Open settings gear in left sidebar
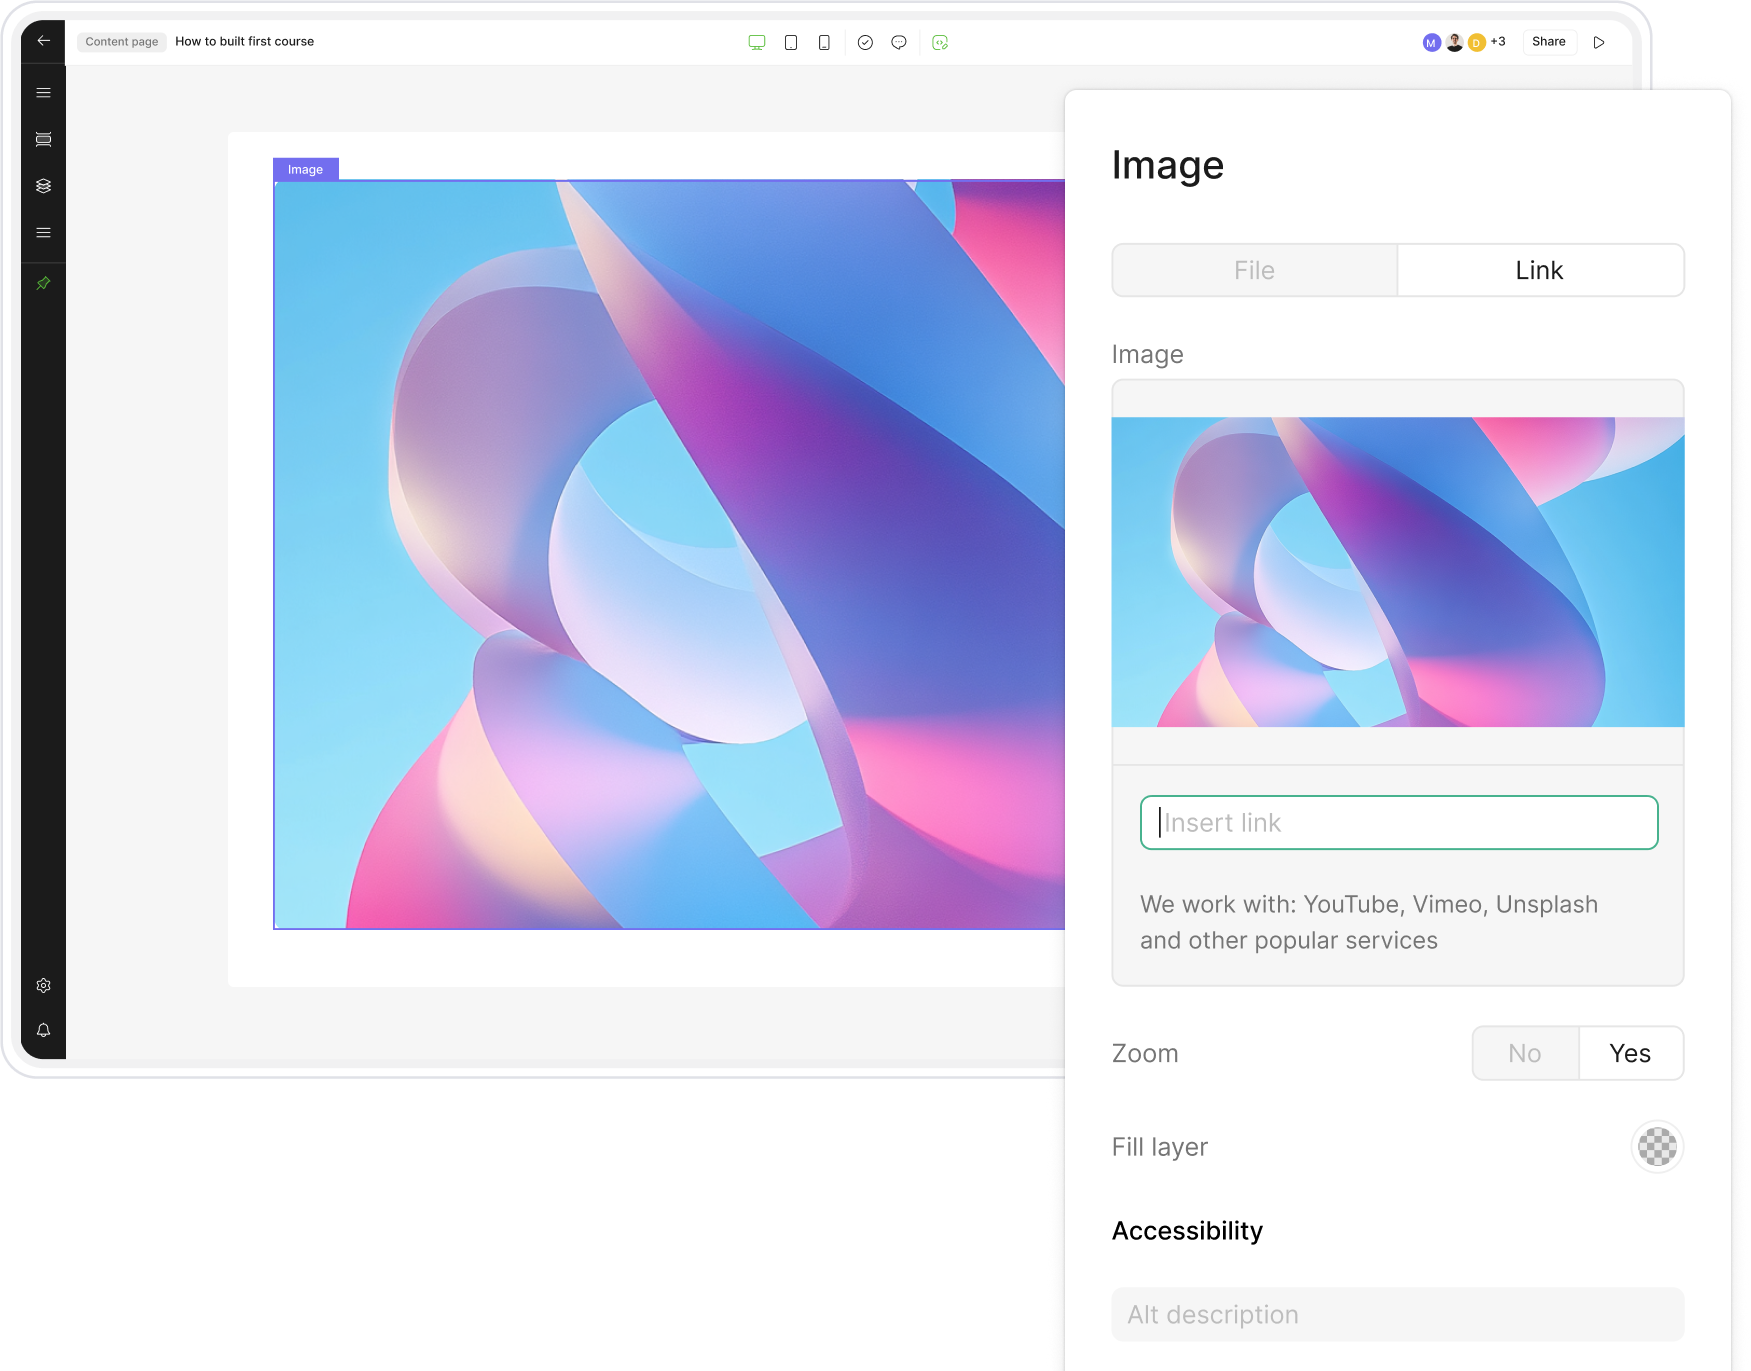 point(43,986)
